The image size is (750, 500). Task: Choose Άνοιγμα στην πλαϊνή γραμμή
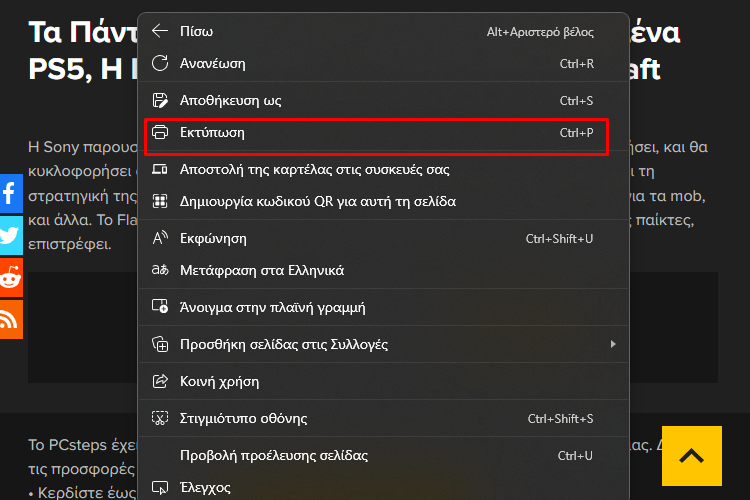pyautogui.click(x=384, y=307)
